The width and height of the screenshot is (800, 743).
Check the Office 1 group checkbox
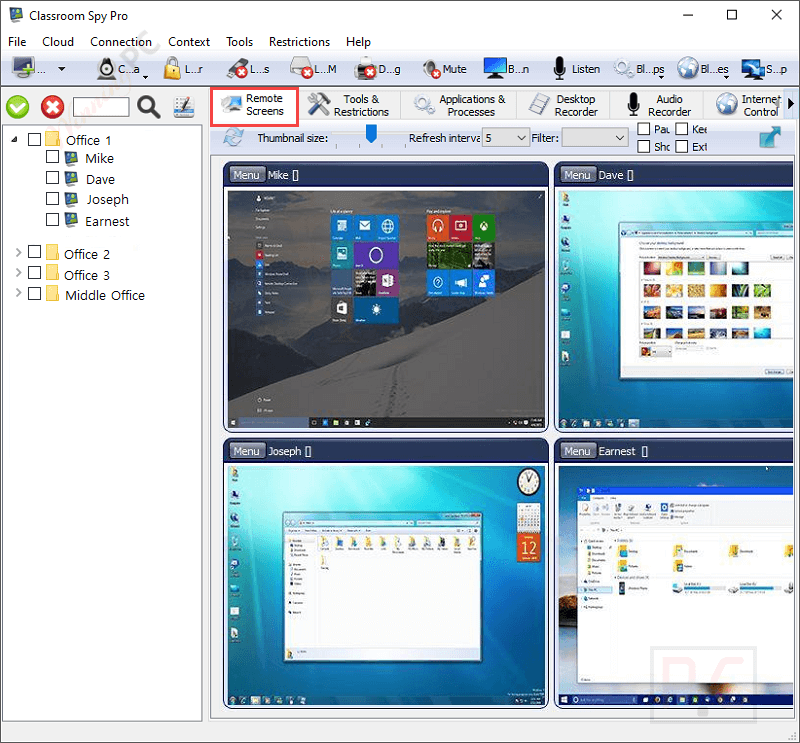pos(35,140)
